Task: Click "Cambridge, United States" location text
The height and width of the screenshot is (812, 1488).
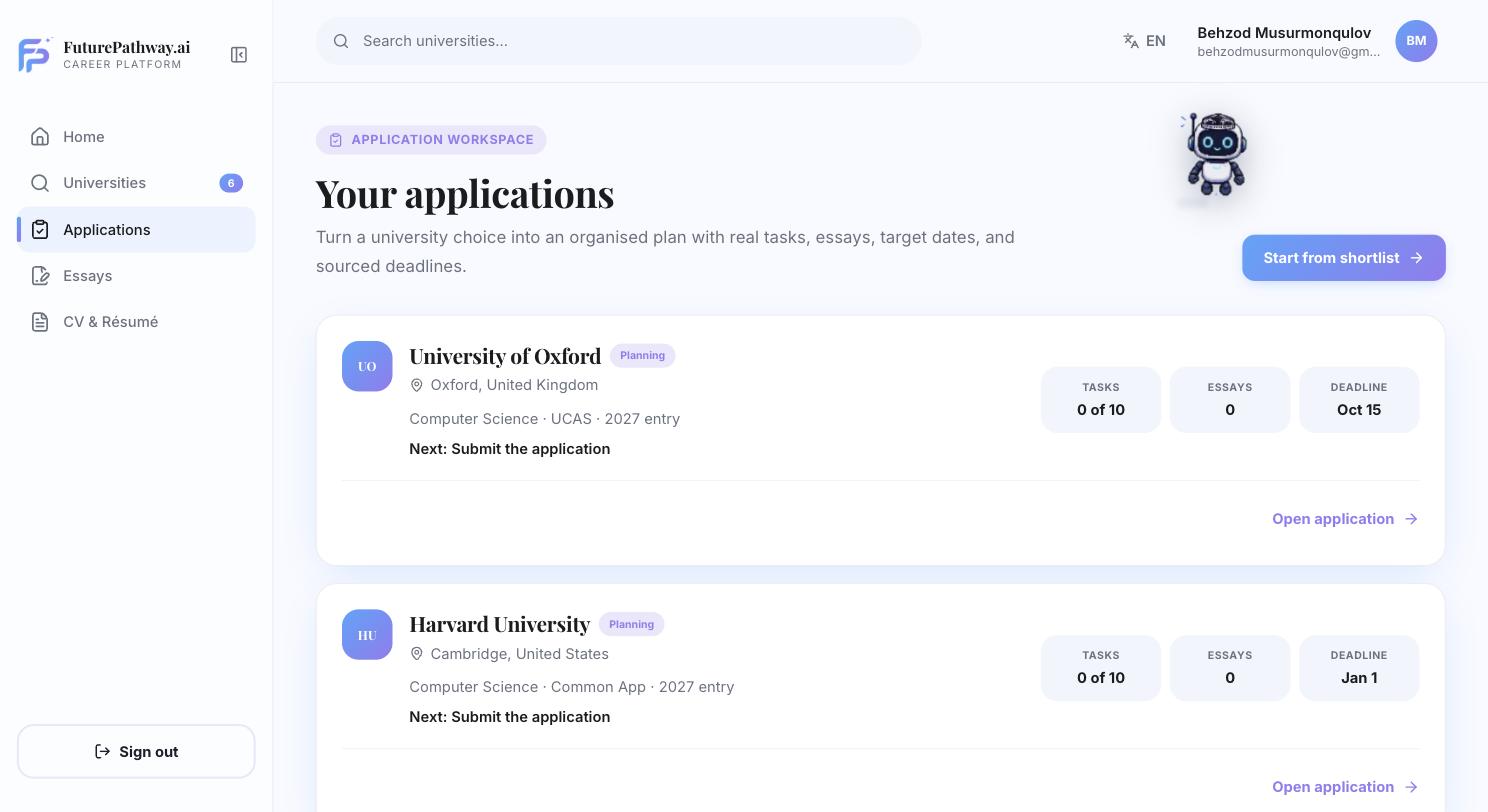Action: [x=520, y=654]
